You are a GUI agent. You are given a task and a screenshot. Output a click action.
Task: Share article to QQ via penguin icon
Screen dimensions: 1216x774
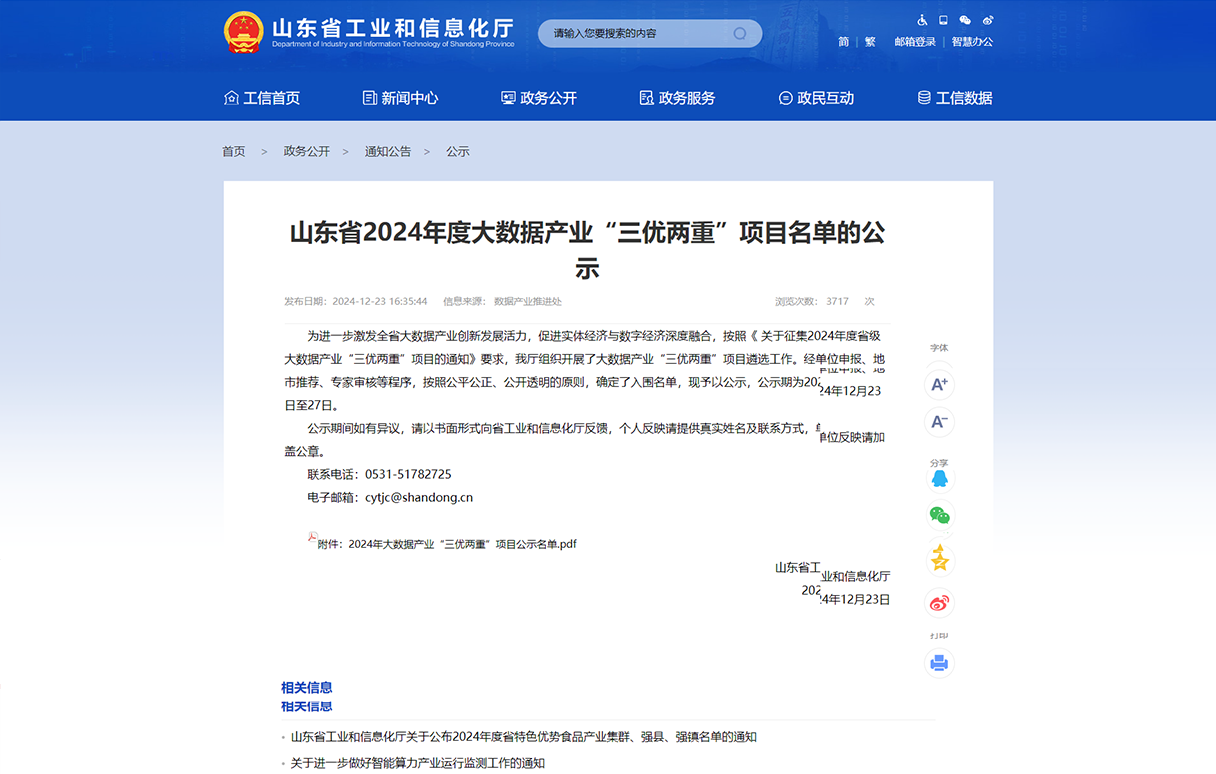tap(939, 480)
